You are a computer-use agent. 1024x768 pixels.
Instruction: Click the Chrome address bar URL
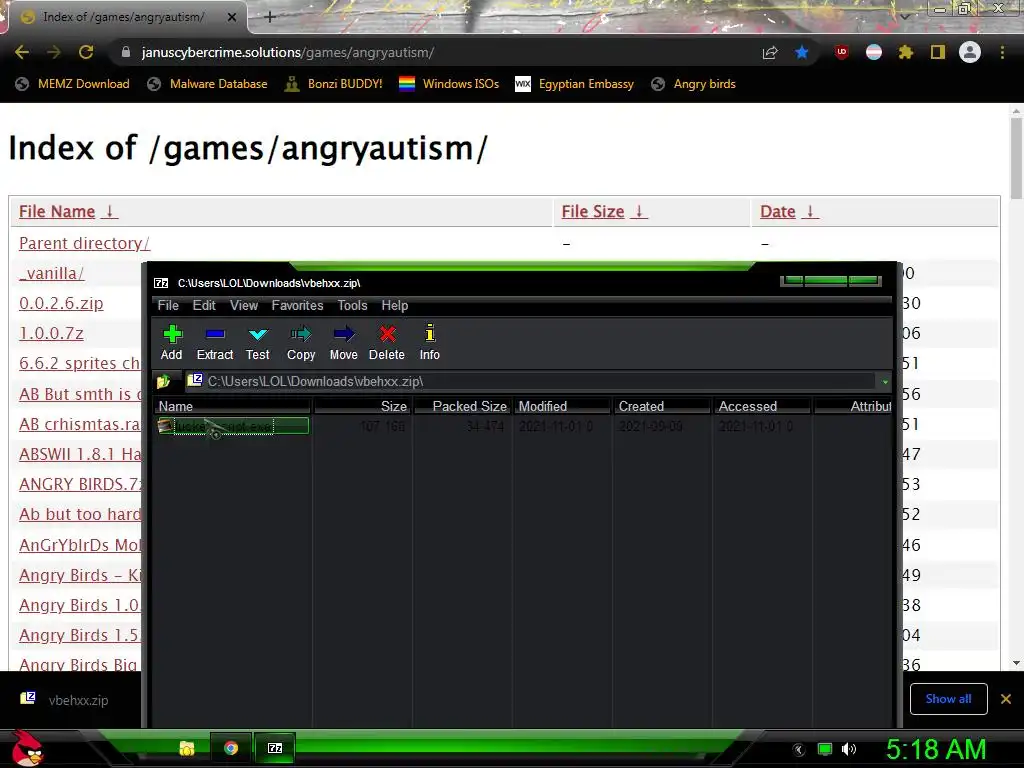[x=287, y=52]
